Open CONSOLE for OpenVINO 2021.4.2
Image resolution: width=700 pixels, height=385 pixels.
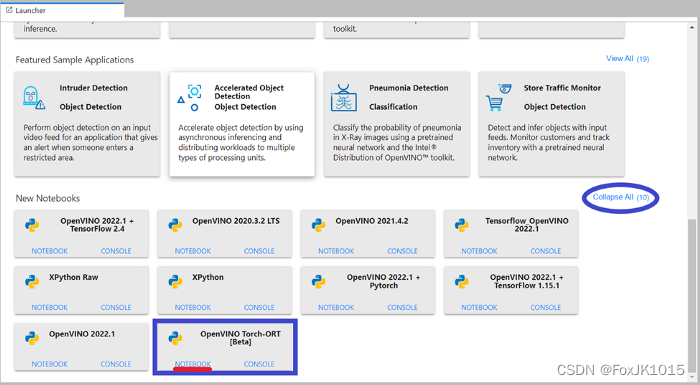(403, 251)
